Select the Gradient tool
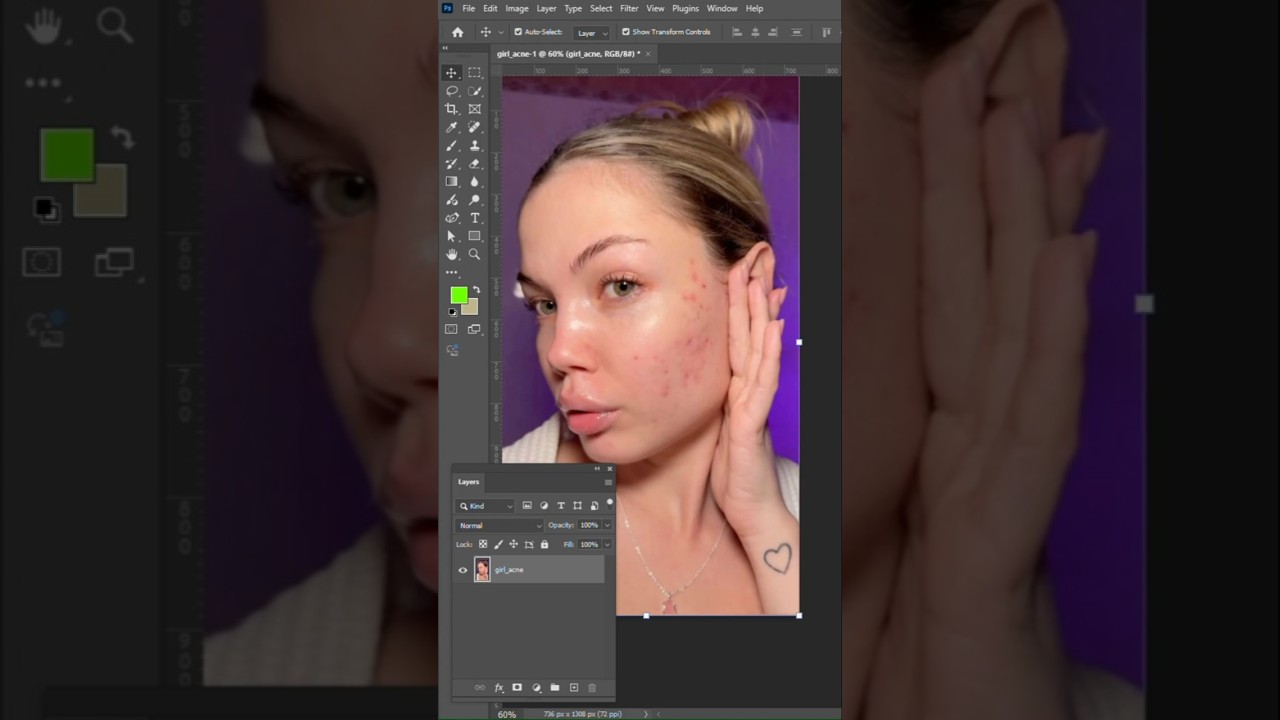 pos(452,181)
